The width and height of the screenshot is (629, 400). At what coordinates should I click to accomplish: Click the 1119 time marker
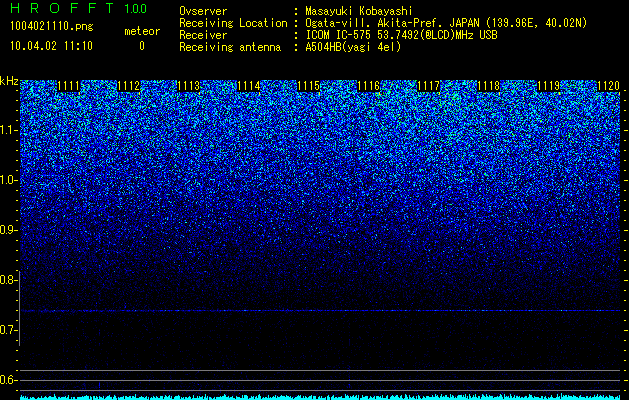click(548, 86)
